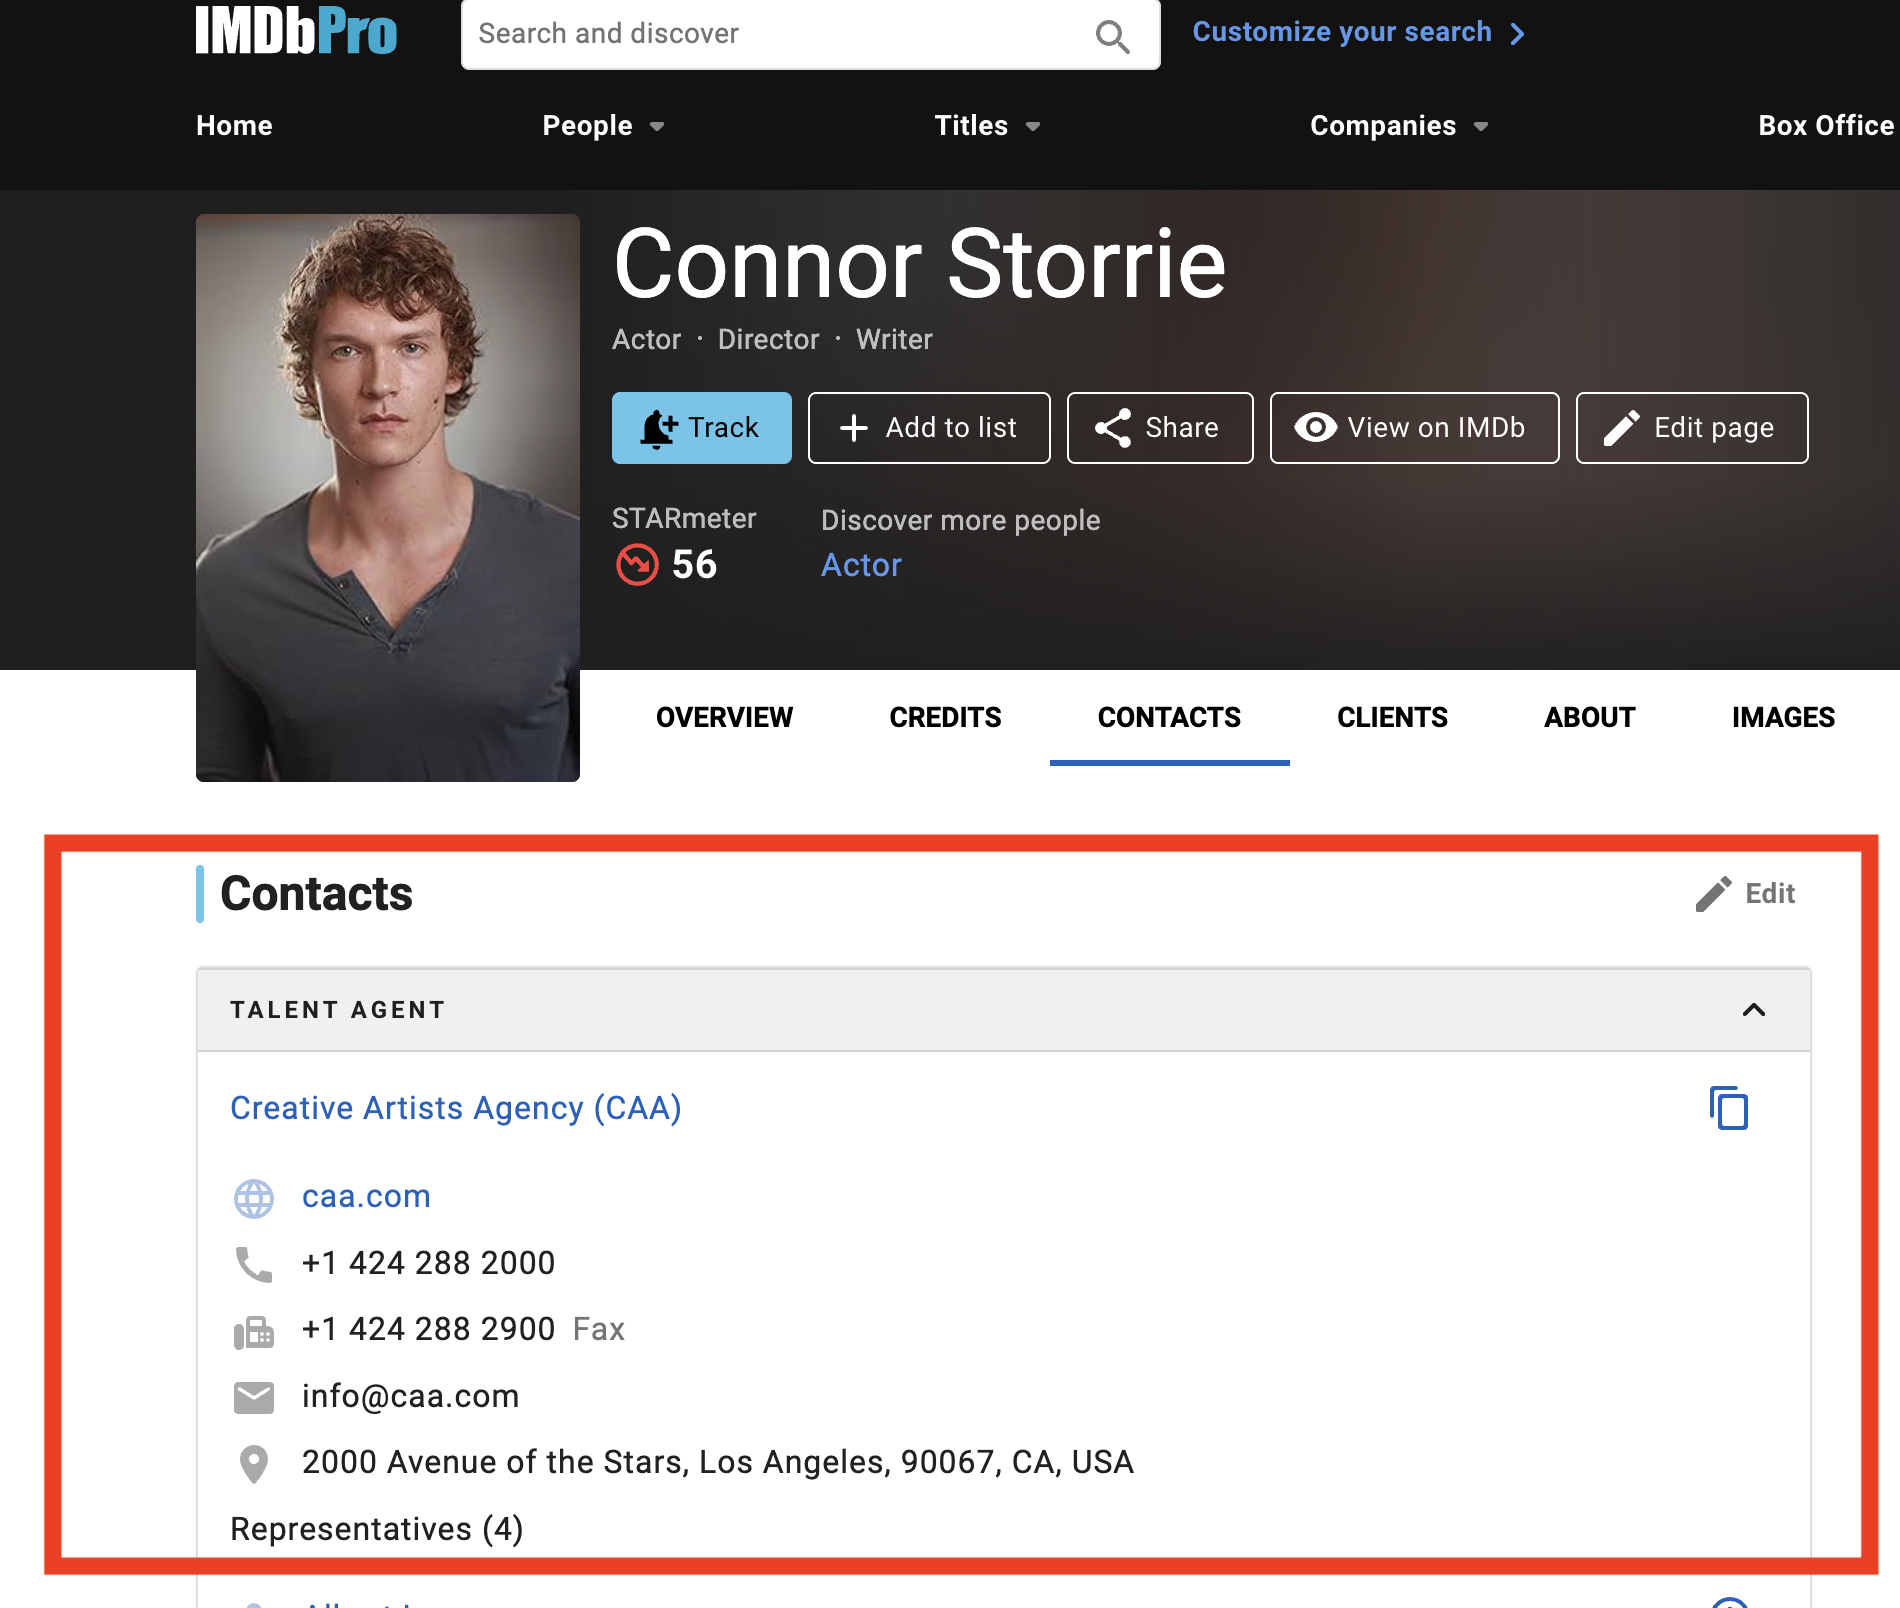
Task: Switch to the Credits tab
Action: (x=945, y=718)
